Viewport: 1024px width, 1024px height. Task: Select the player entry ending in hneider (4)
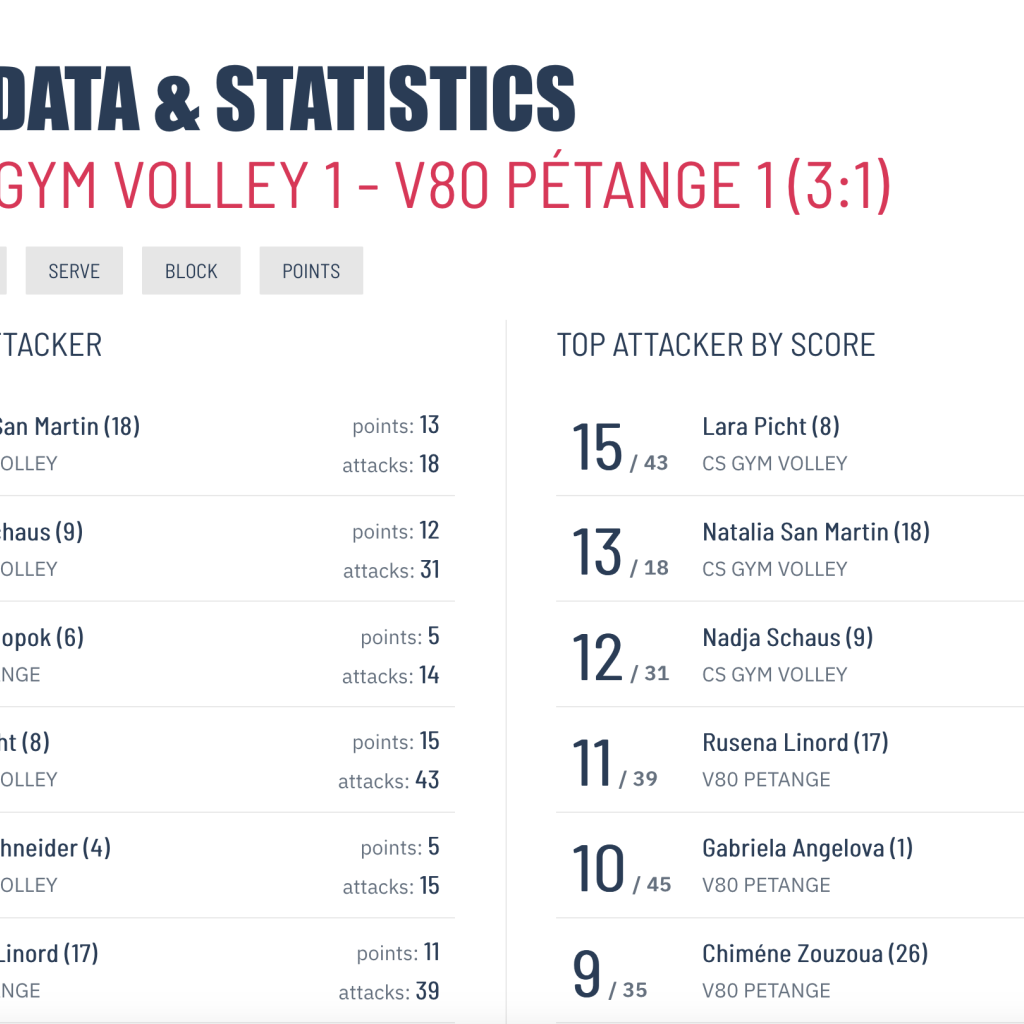click(x=55, y=849)
